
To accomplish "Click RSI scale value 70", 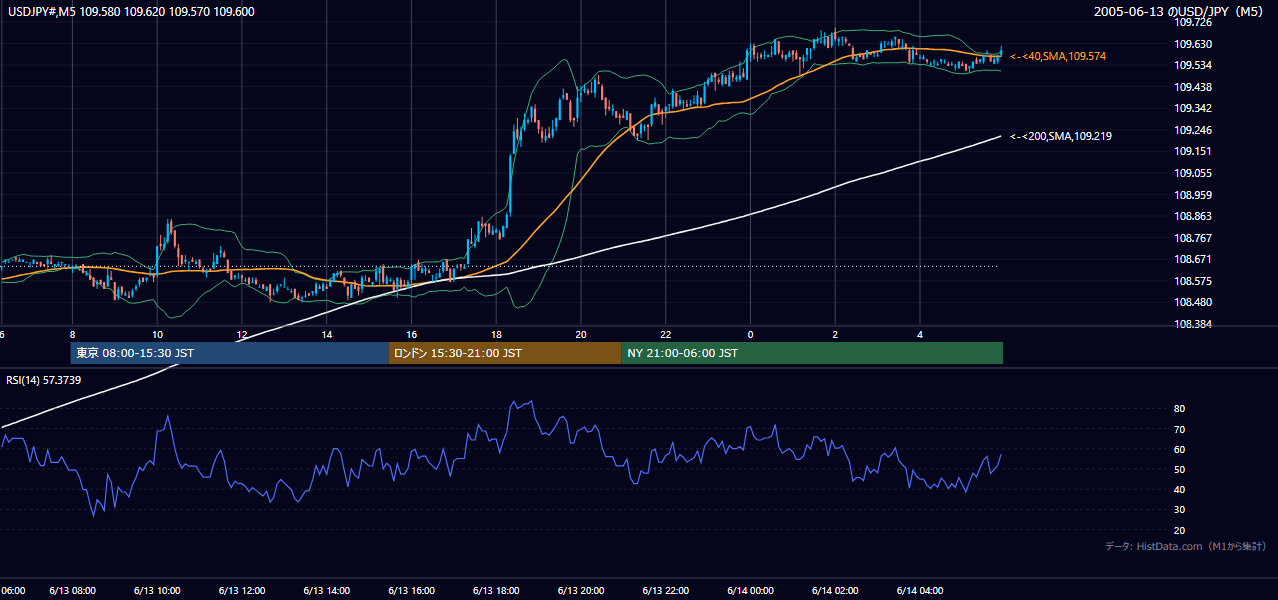I will tap(1180, 429).
